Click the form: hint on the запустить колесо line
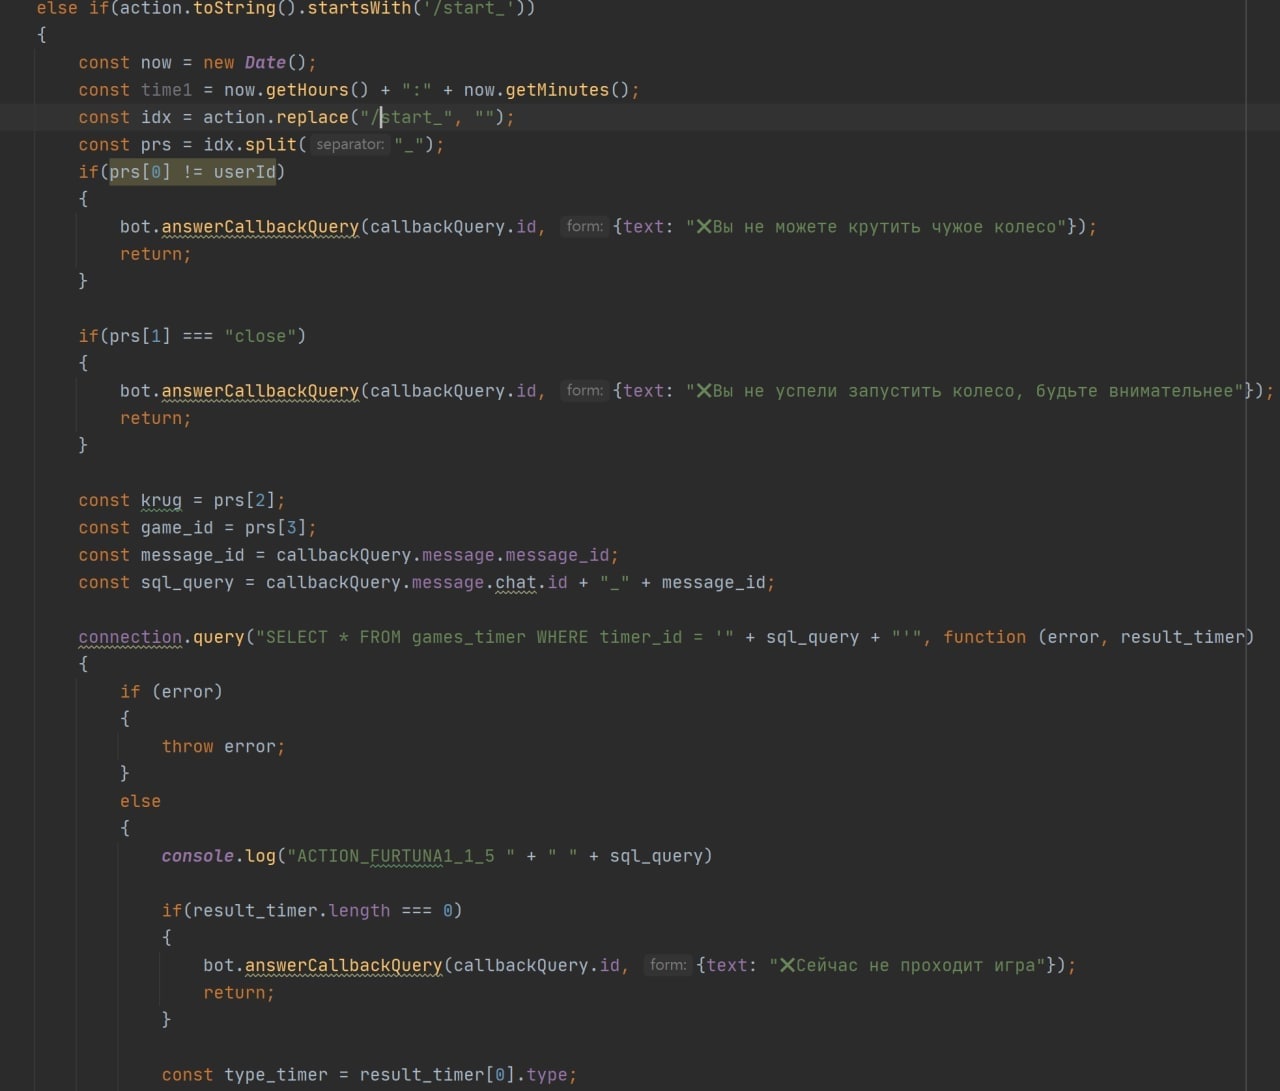 (585, 390)
